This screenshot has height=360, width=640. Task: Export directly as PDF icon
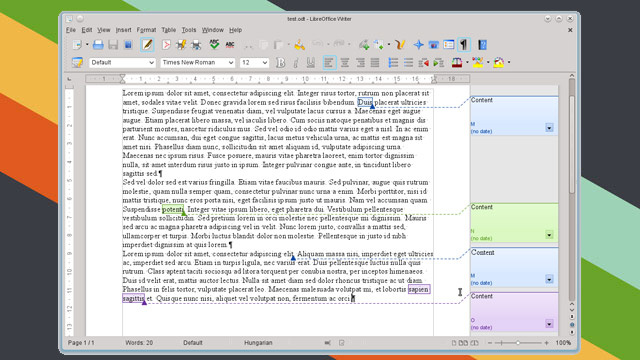pos(166,45)
